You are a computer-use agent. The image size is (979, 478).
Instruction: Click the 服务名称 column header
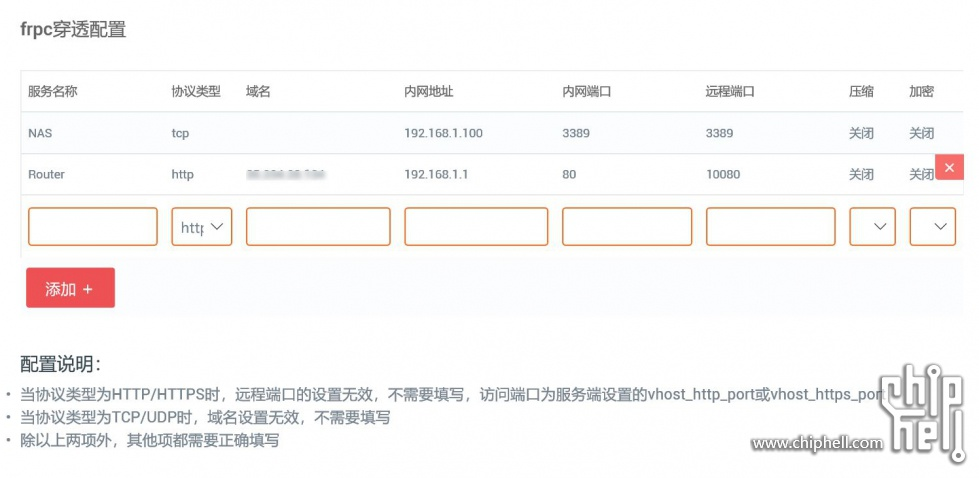coord(52,92)
